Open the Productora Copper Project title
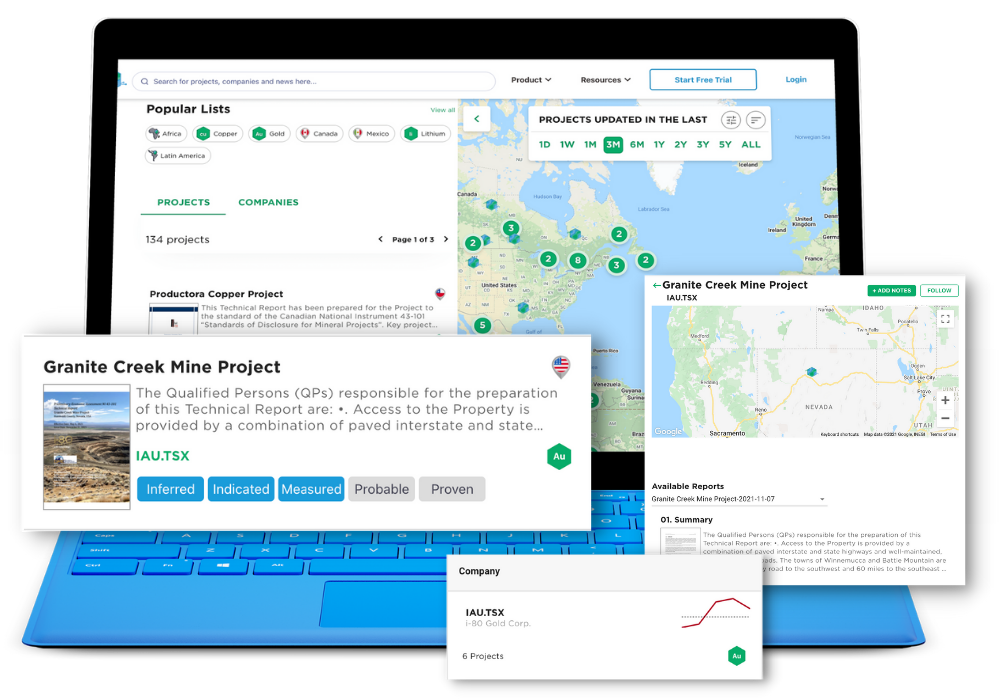This screenshot has height=700, width=1000. [216, 294]
